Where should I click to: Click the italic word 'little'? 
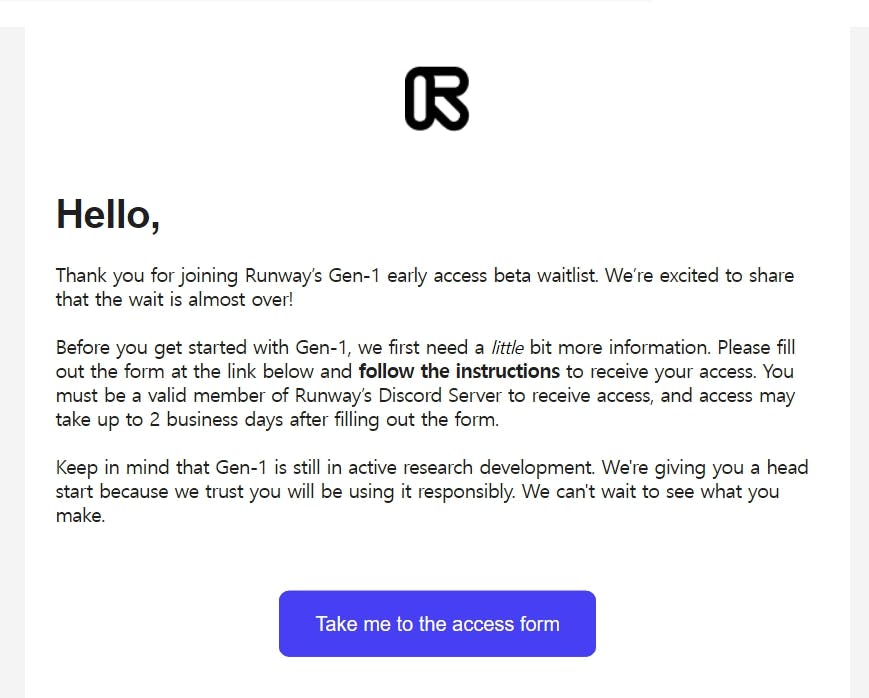(x=507, y=348)
